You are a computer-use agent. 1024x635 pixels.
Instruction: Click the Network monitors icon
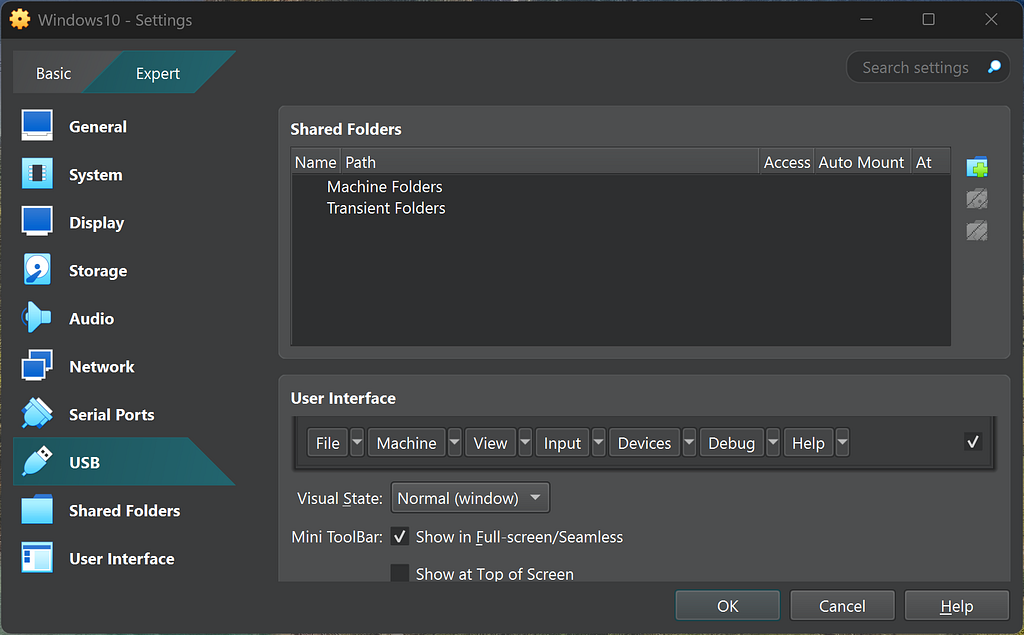pos(37,366)
